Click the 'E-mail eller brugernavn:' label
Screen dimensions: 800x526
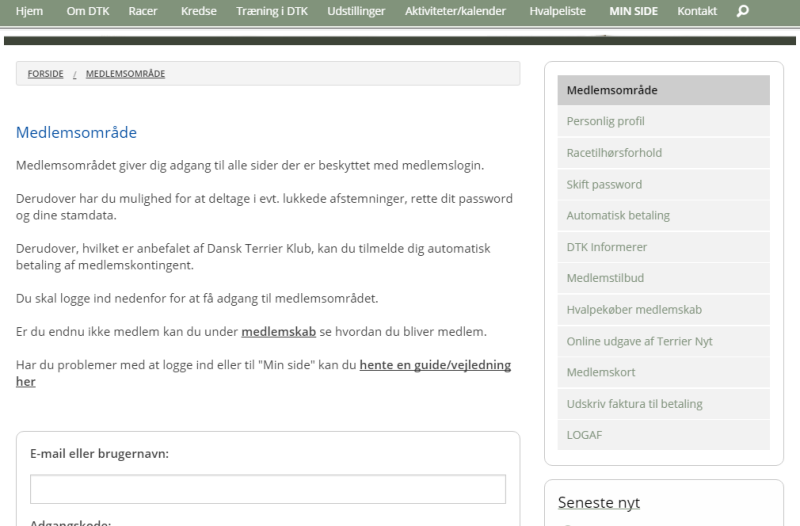tap(99, 454)
